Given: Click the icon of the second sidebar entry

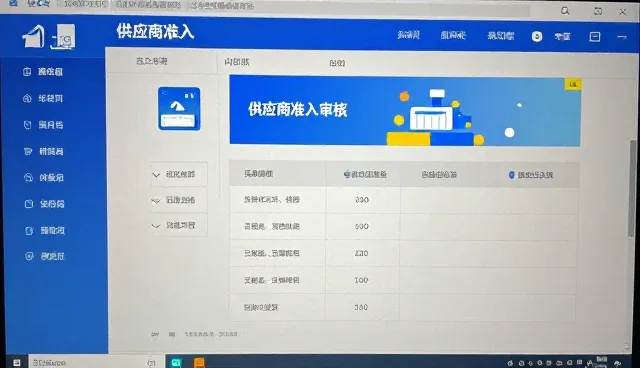Looking at the screenshot, I should point(27,98).
